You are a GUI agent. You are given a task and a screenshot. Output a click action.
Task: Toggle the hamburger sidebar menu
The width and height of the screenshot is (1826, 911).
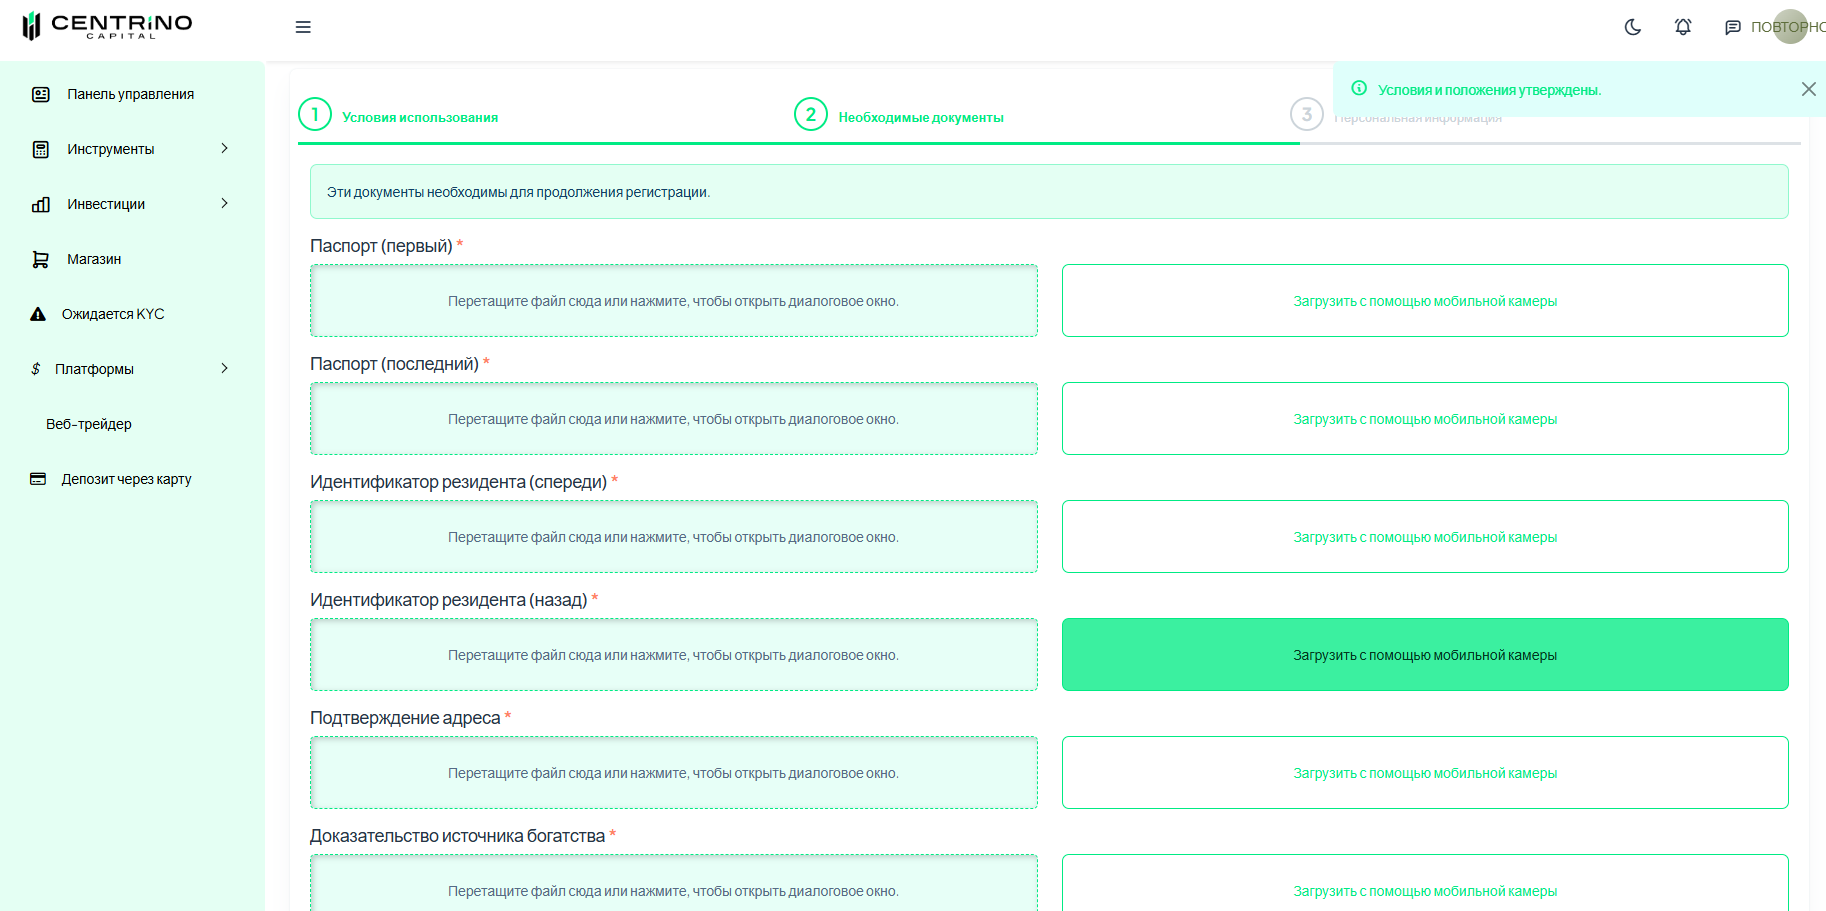click(303, 27)
